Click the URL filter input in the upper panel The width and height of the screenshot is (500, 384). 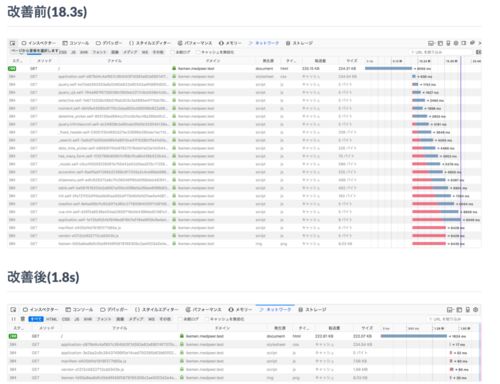click(x=441, y=52)
